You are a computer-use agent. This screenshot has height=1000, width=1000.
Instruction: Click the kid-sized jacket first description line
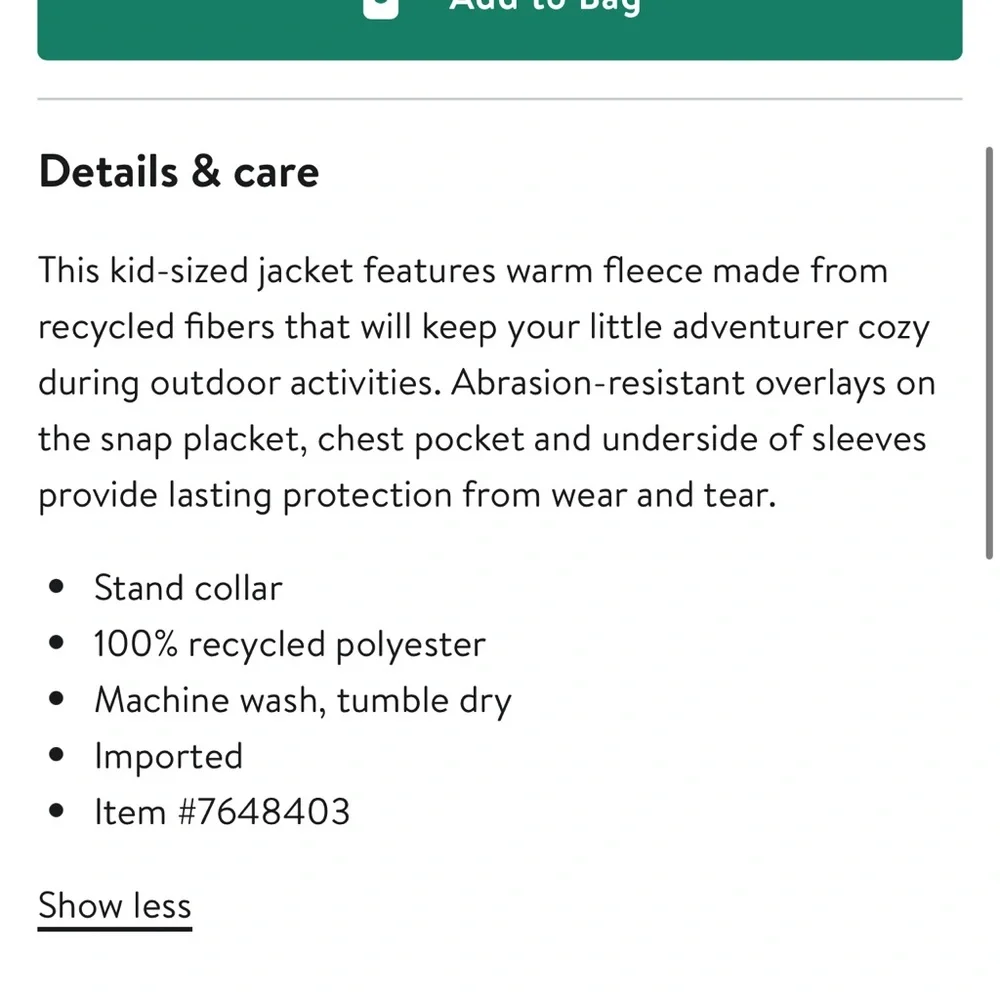click(463, 271)
